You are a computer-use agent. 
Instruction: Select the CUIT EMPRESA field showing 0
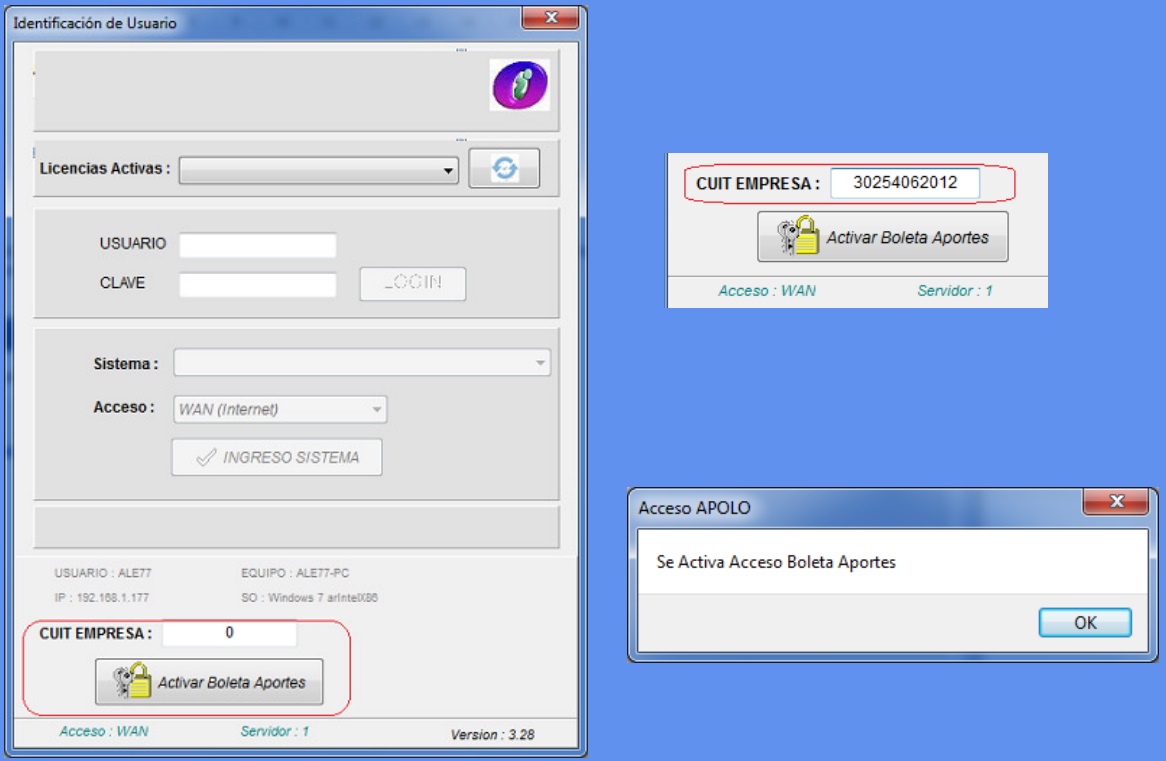(230, 634)
